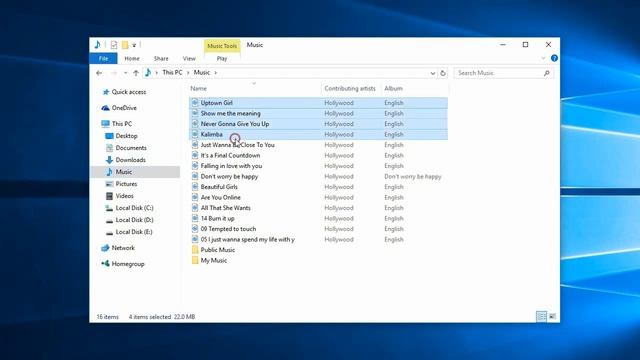Click the music note window icon in title bar

click(x=98, y=45)
